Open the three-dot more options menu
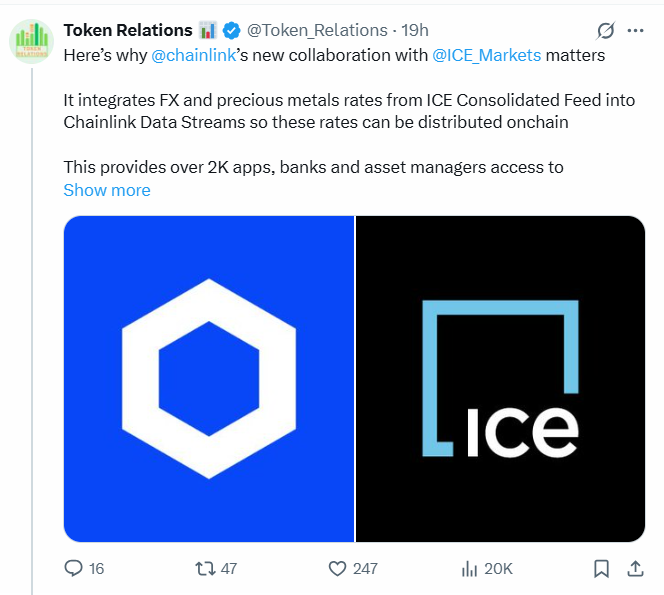This screenshot has width=664, height=595. [x=635, y=30]
